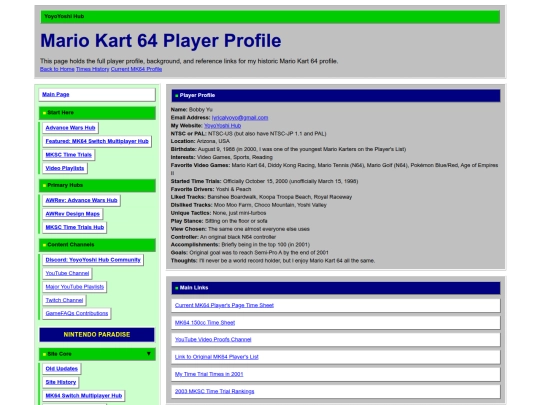Viewport: 540px width, 405px height.
Task: Open YoyoYoshi Hub website link in profile
Action: (x=222, y=126)
